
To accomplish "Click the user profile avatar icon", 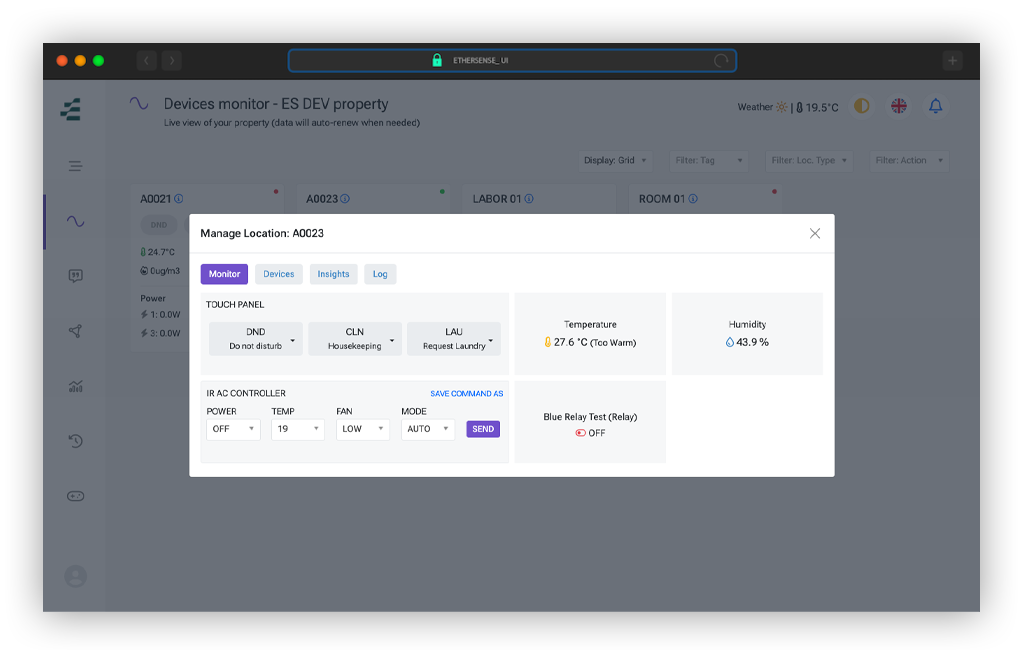I will coord(75,576).
